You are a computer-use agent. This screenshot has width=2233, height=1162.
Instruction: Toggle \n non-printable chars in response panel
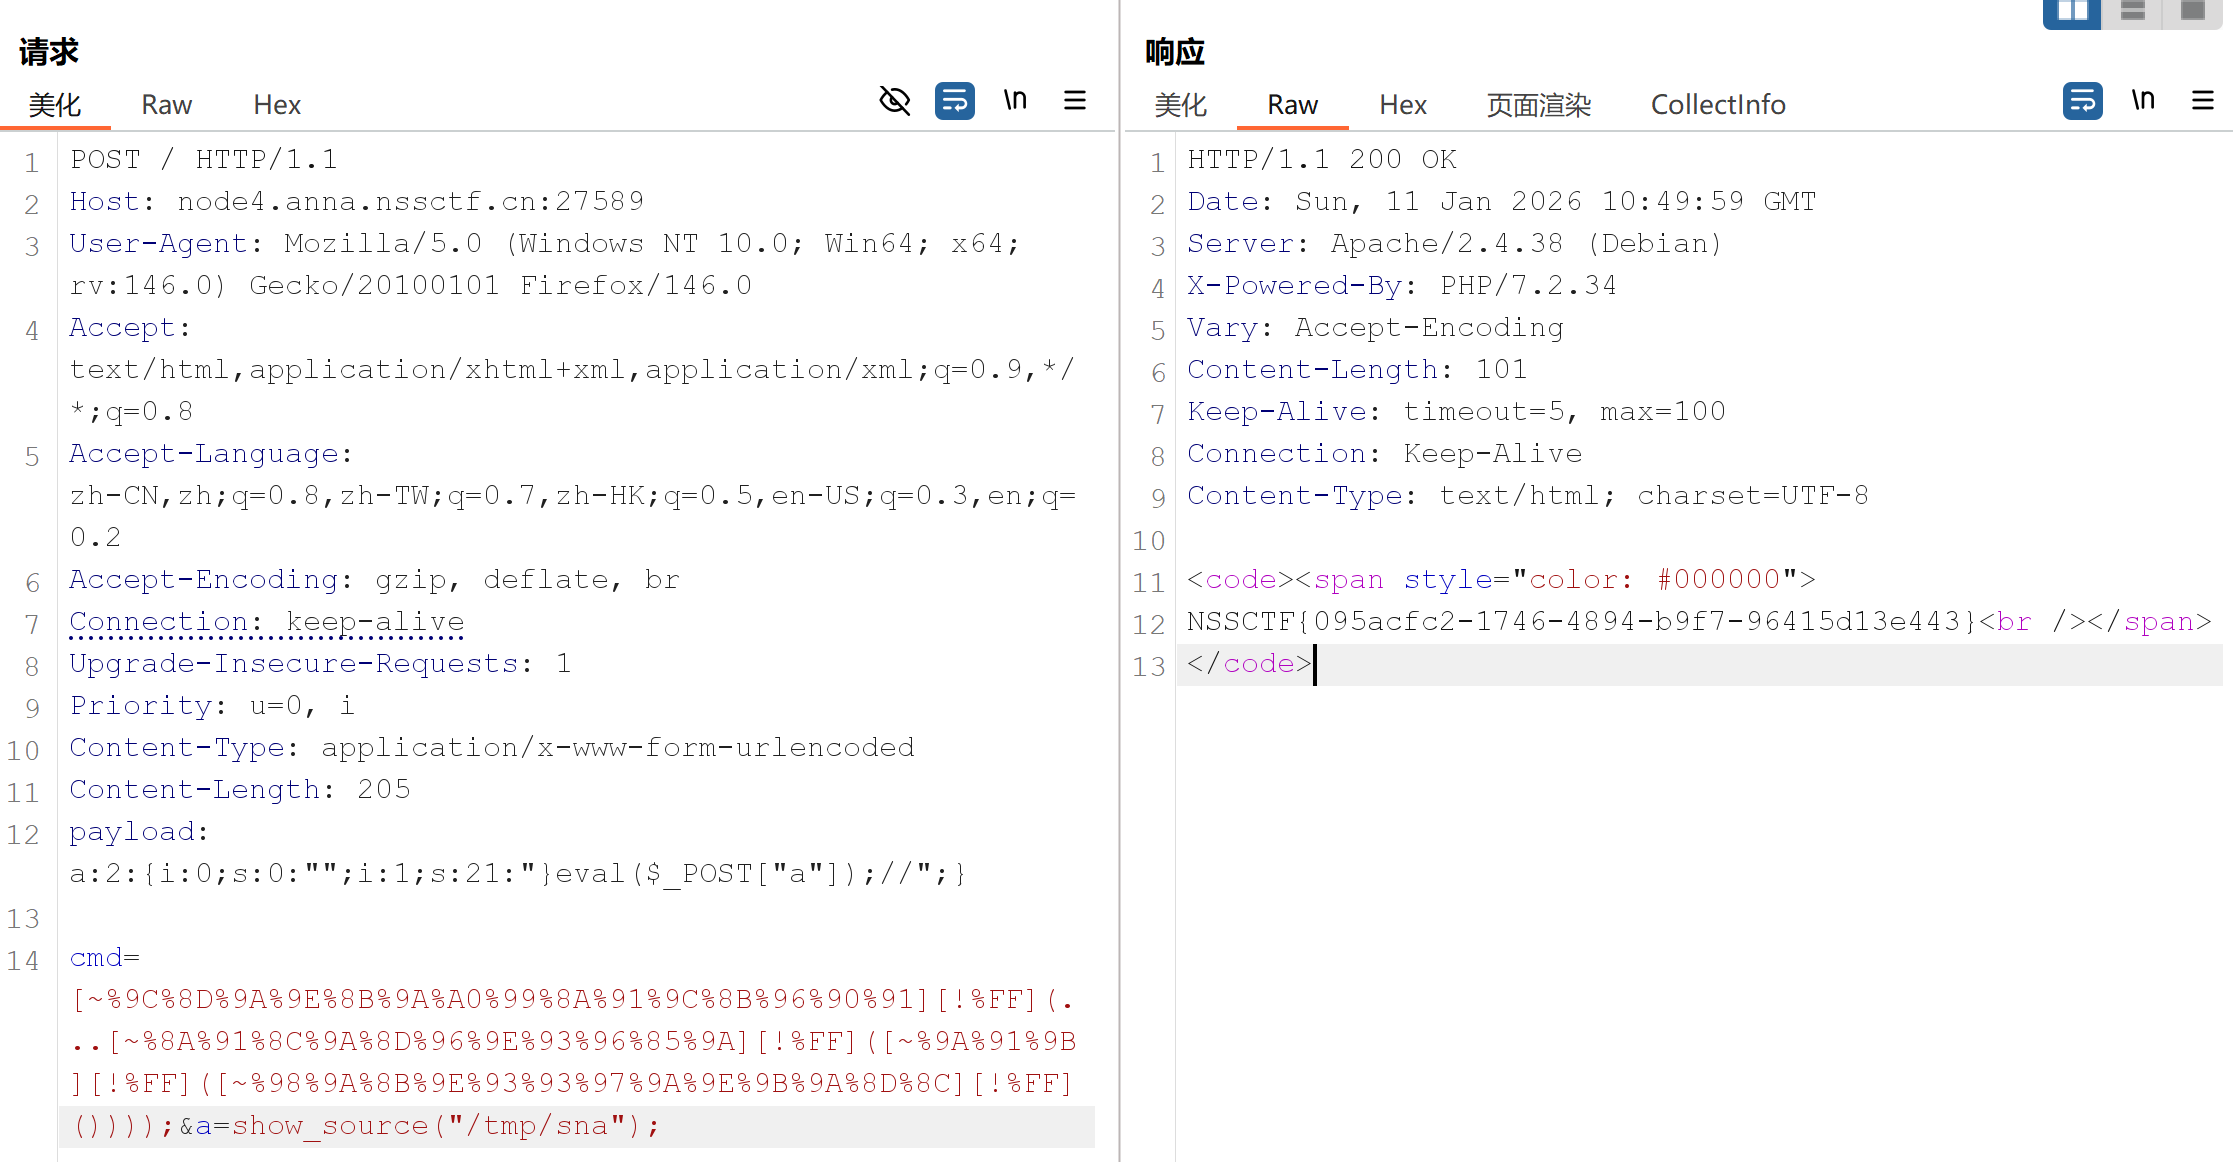pos(2143,100)
